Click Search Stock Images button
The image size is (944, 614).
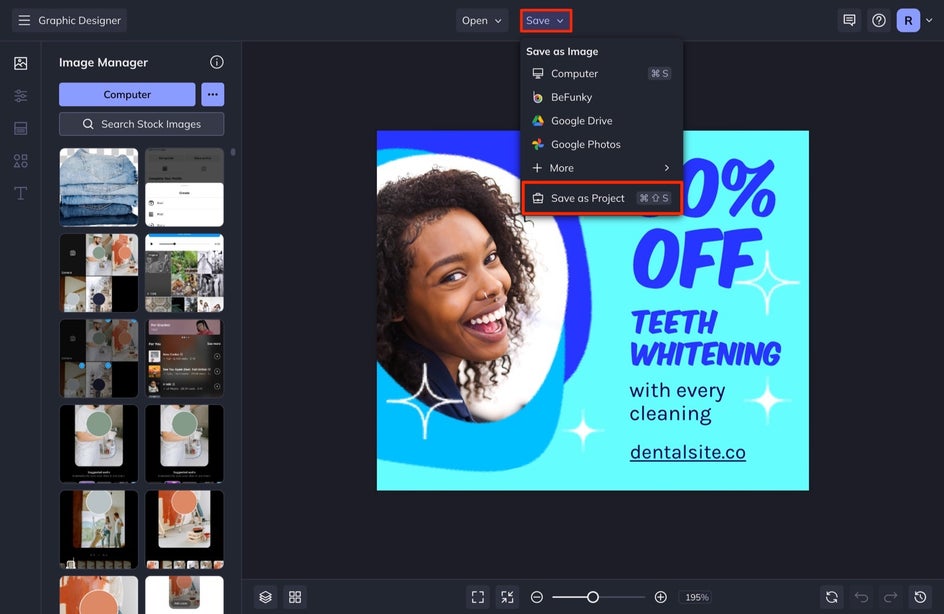pyautogui.click(x=141, y=124)
